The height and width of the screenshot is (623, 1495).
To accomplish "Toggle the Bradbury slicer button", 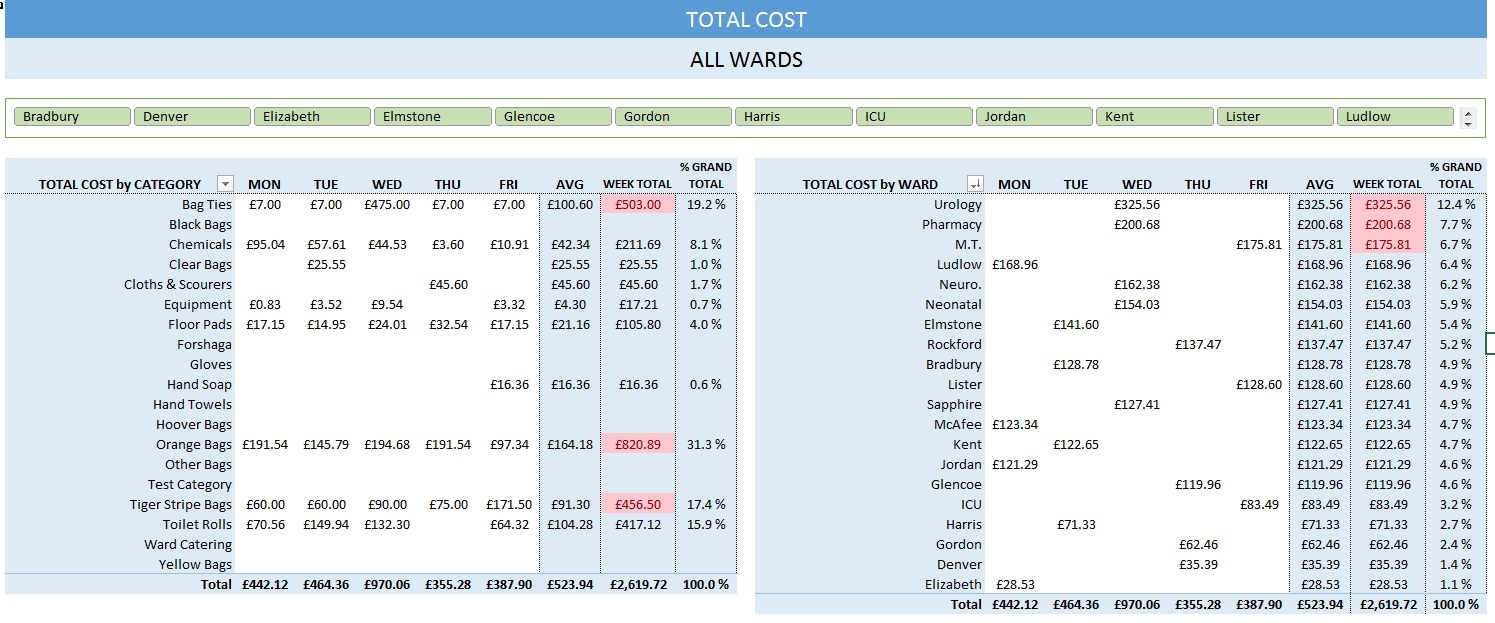I will point(72,117).
